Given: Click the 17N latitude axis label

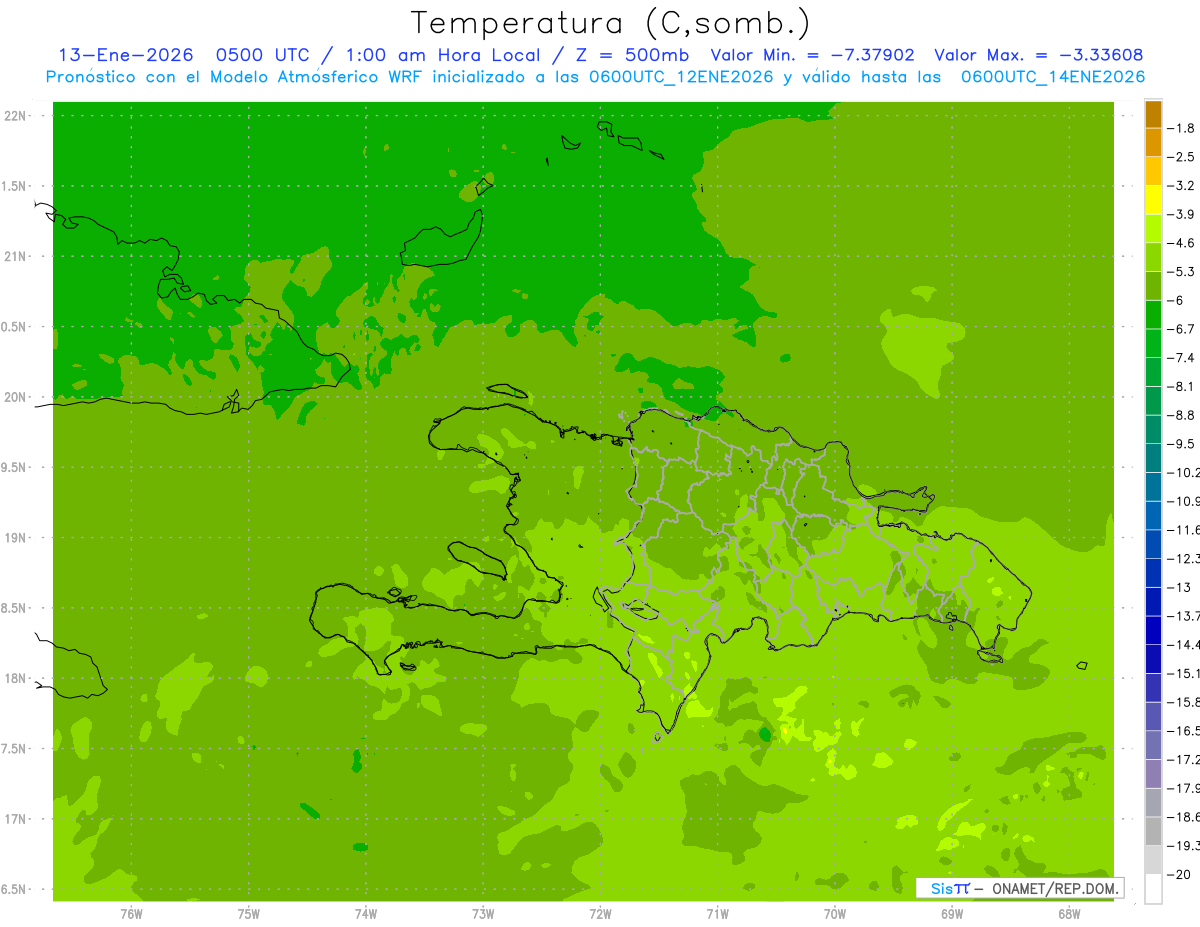Looking at the screenshot, I should 15,819.
